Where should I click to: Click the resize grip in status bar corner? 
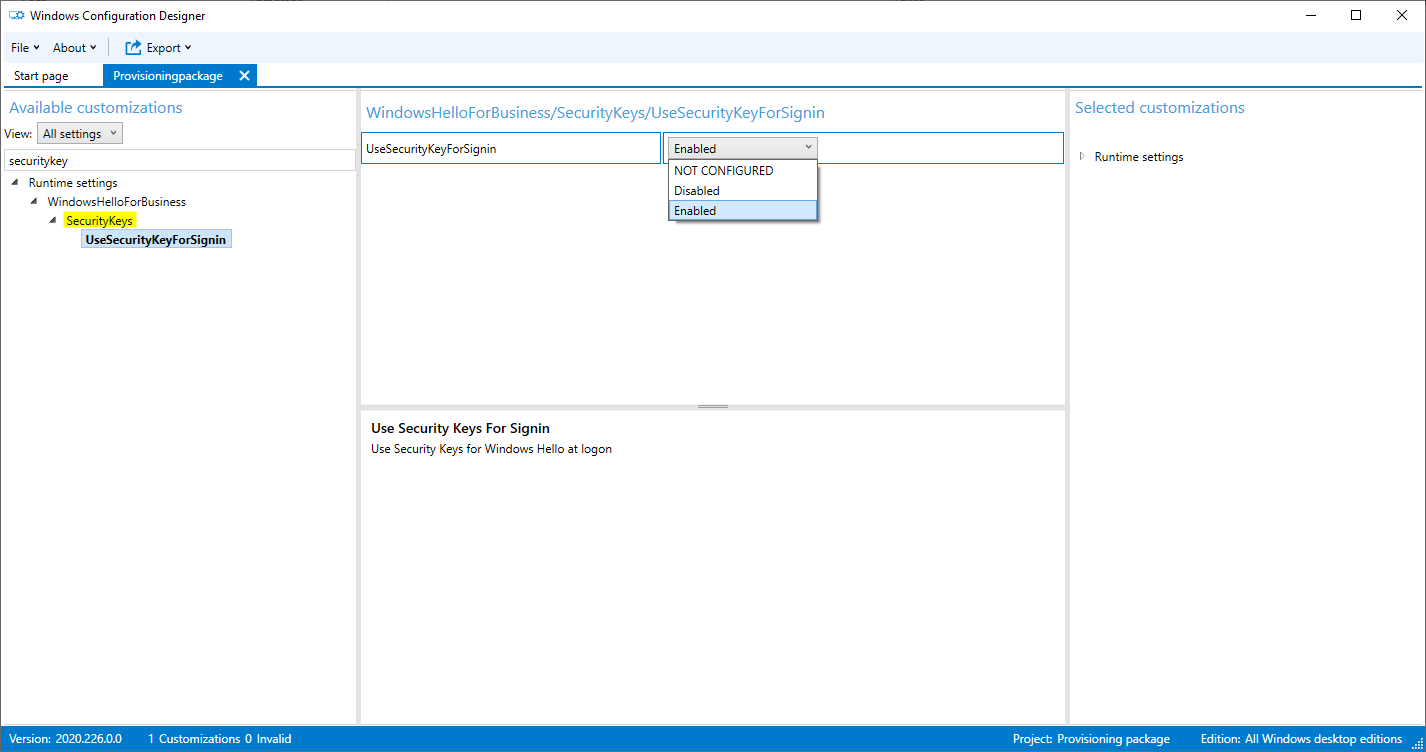point(1417,742)
